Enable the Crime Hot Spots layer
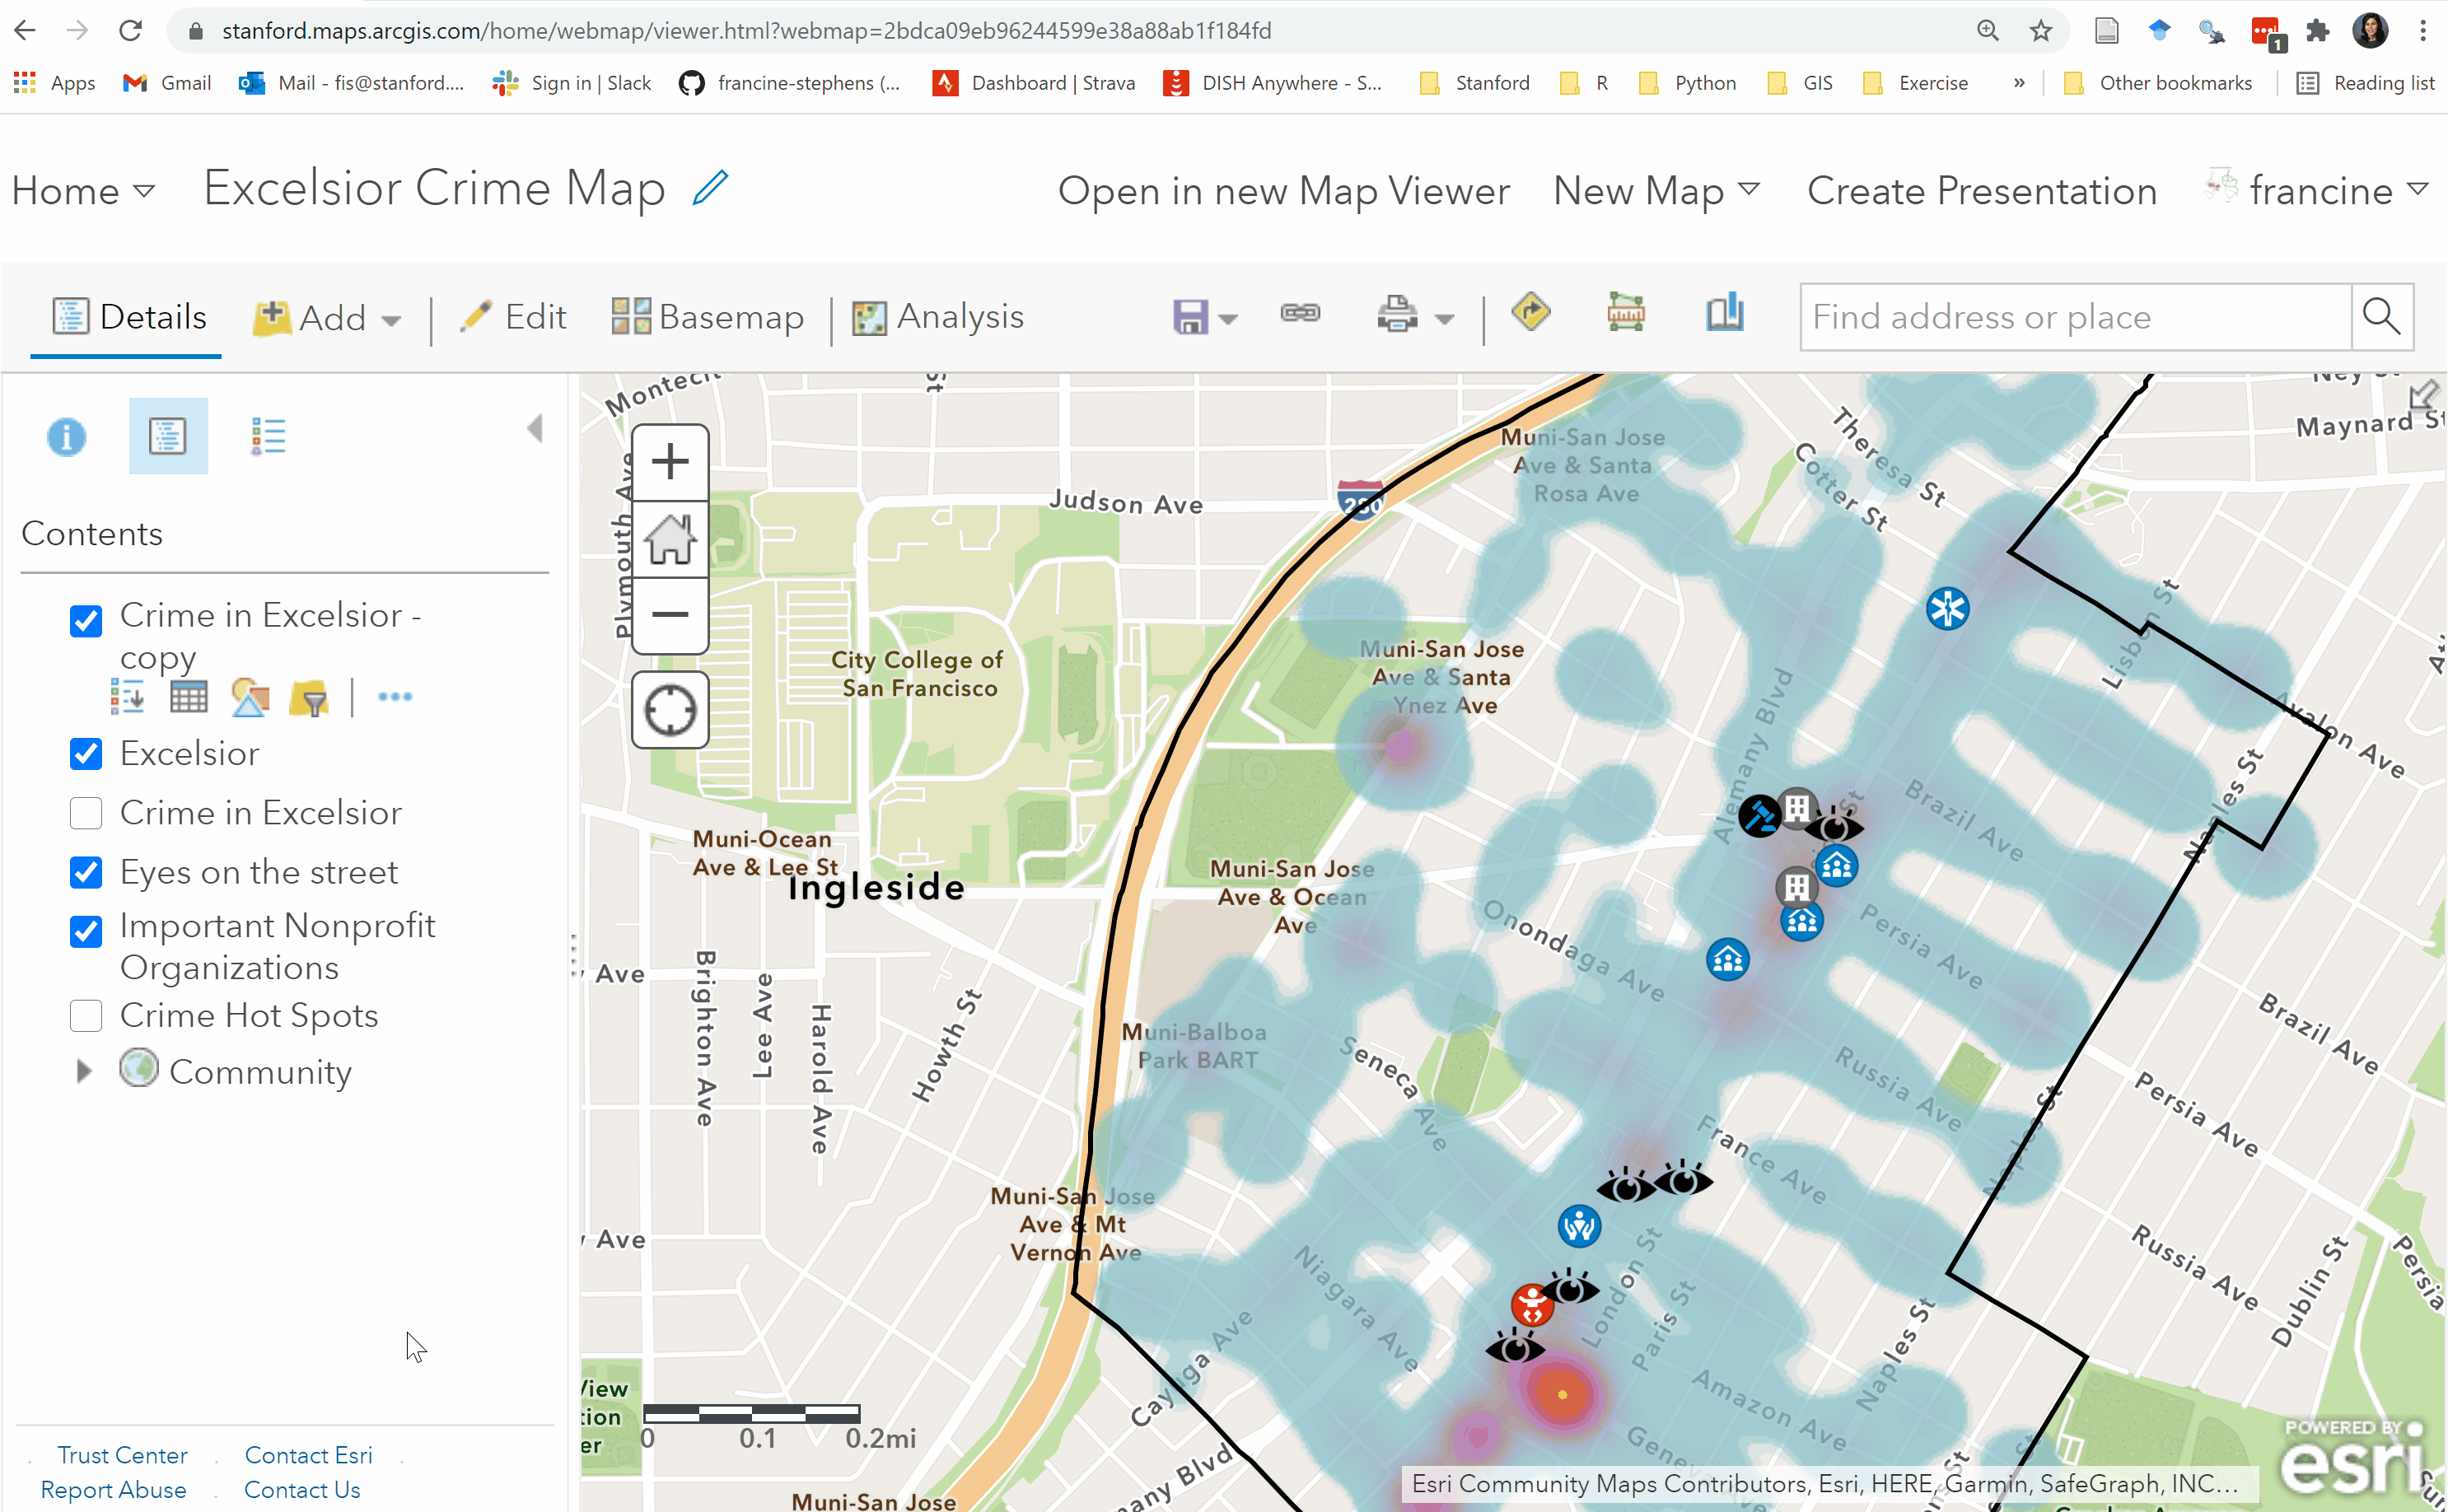Image resolution: width=2448 pixels, height=1512 pixels. tap(86, 1015)
